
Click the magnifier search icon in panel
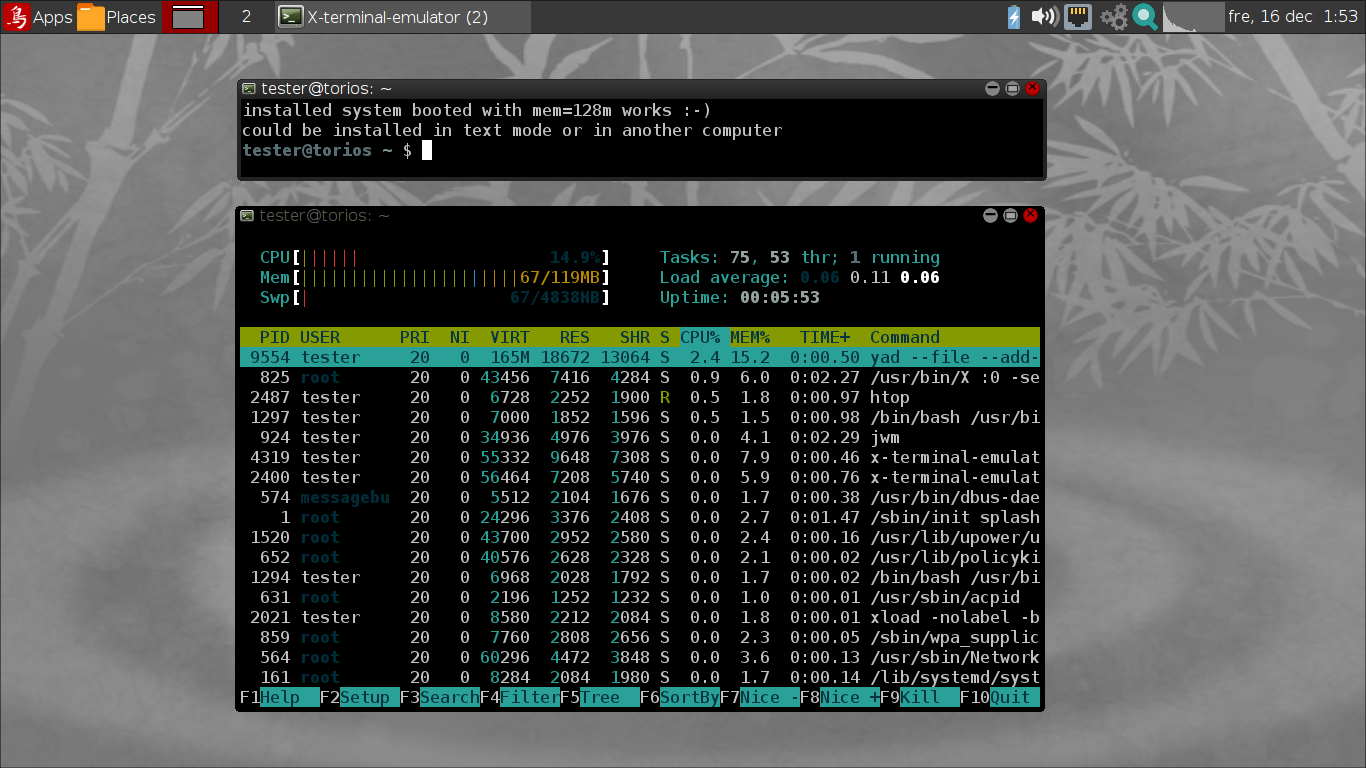tap(1145, 17)
